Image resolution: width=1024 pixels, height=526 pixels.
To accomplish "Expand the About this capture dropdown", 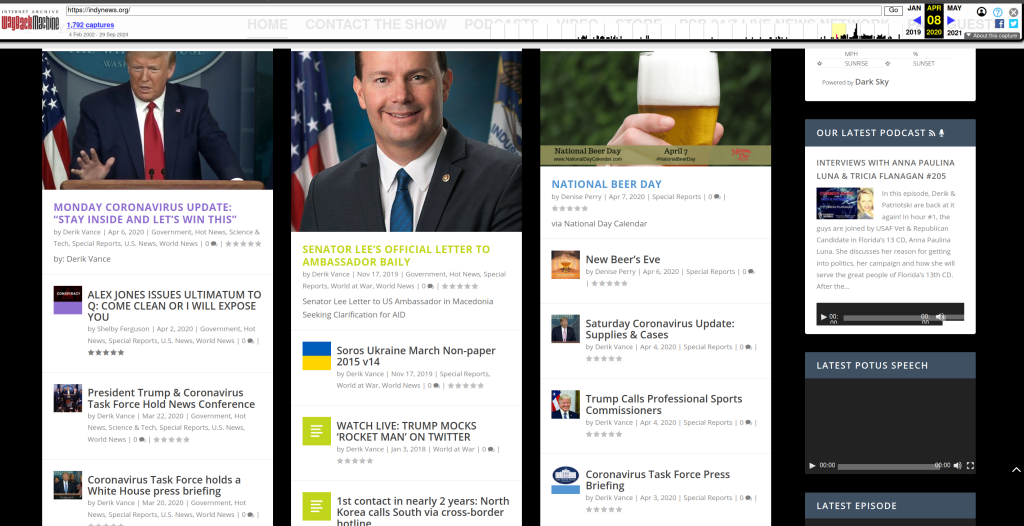I will [991, 35].
